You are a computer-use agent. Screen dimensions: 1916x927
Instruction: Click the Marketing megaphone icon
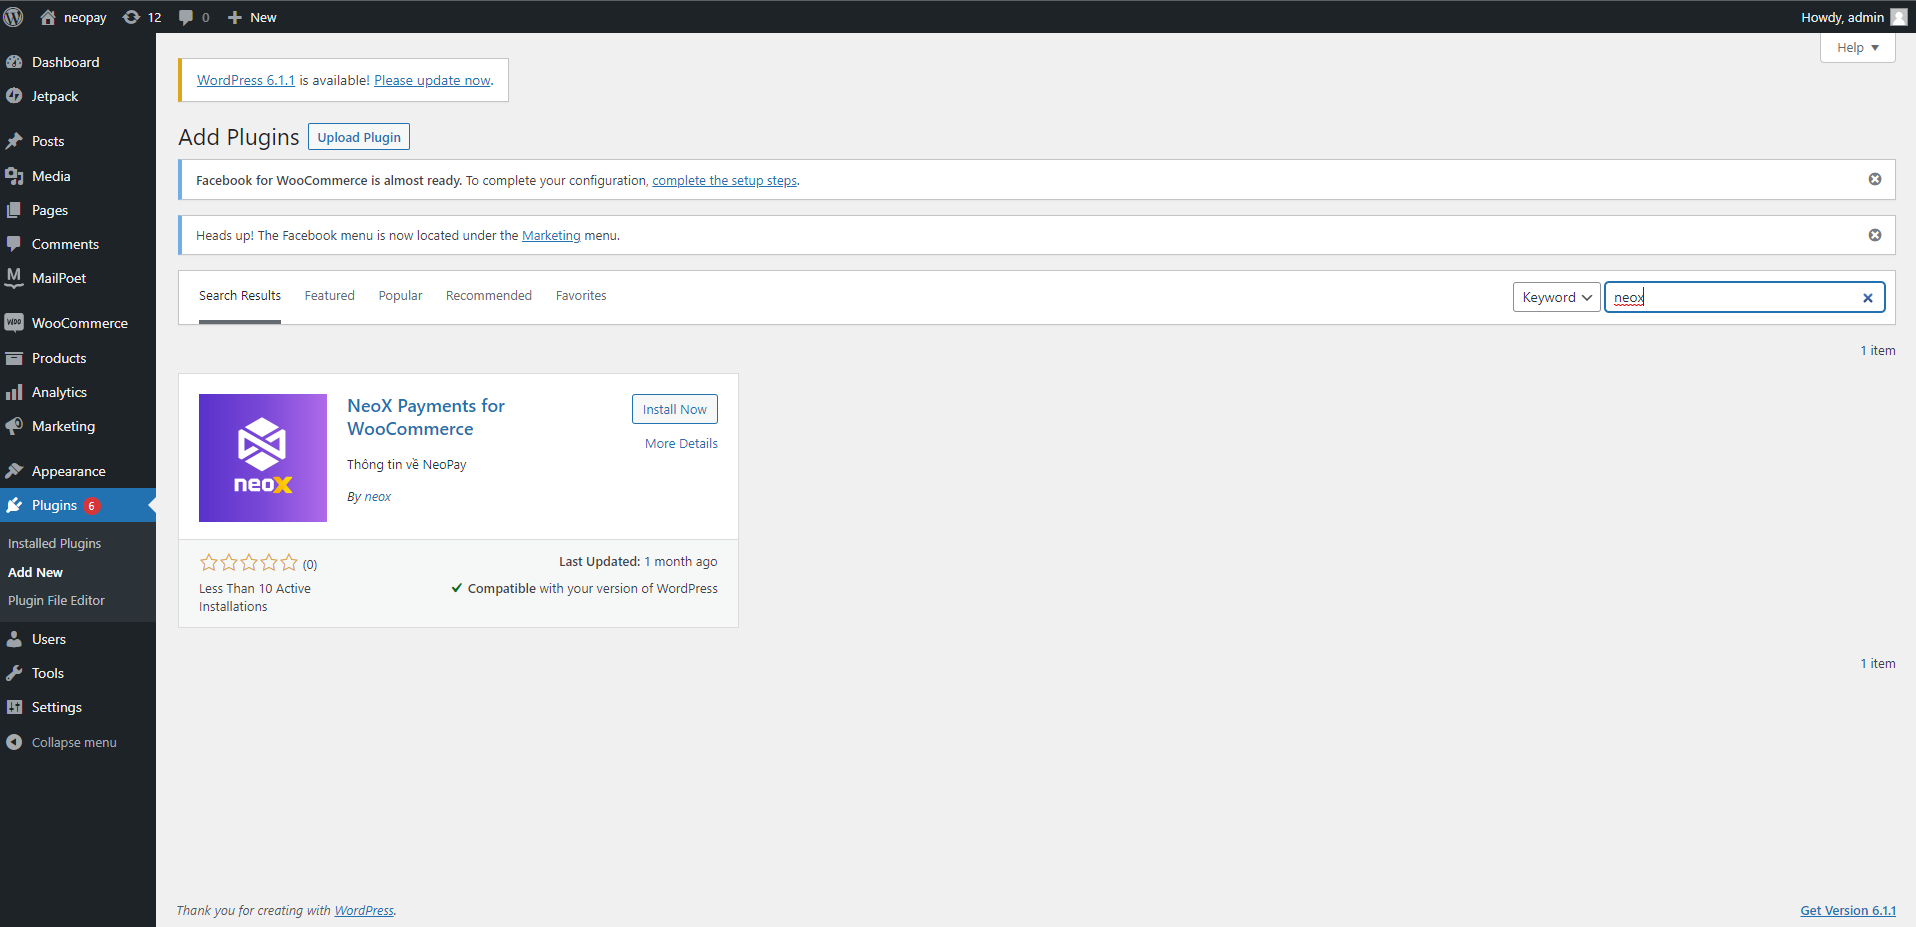click(14, 426)
